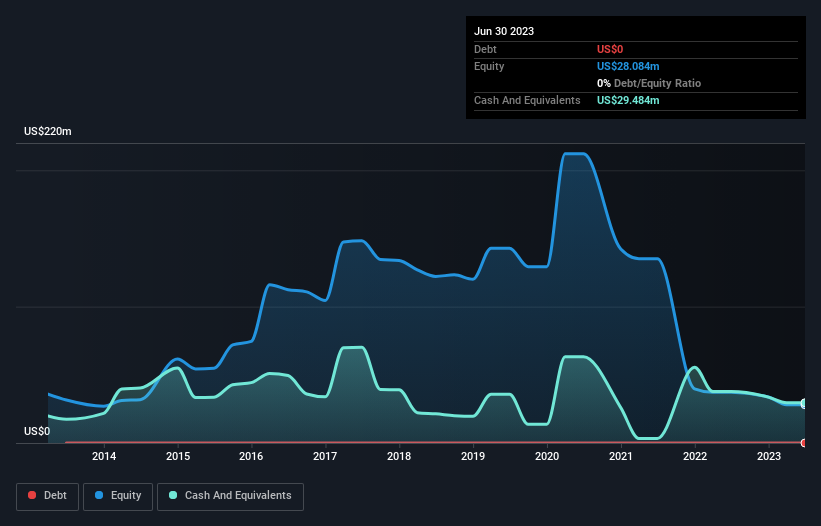Click the red Debt endpoint marker
Viewport: 821px width, 526px height.
tap(804, 443)
